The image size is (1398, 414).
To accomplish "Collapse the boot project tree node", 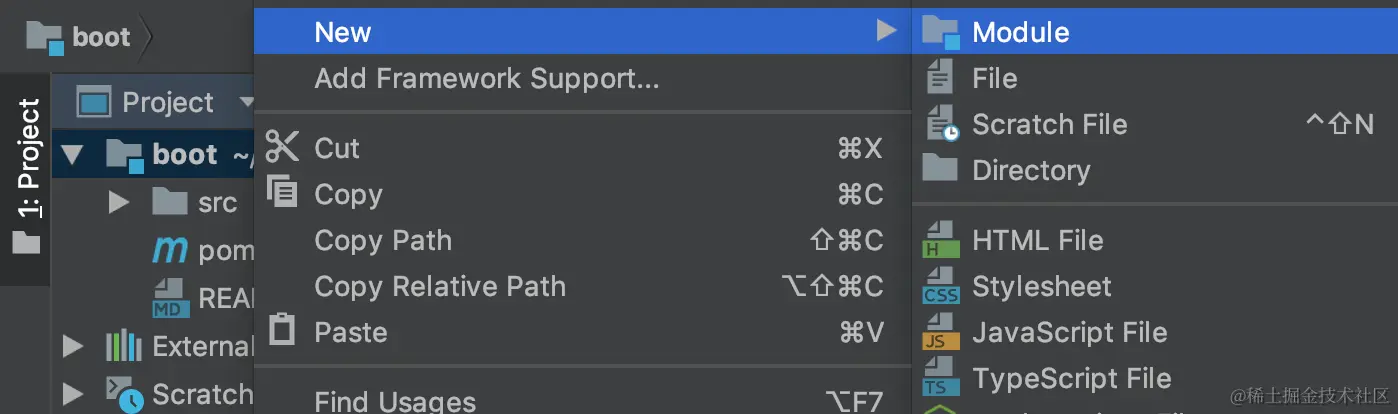I will 72,154.
